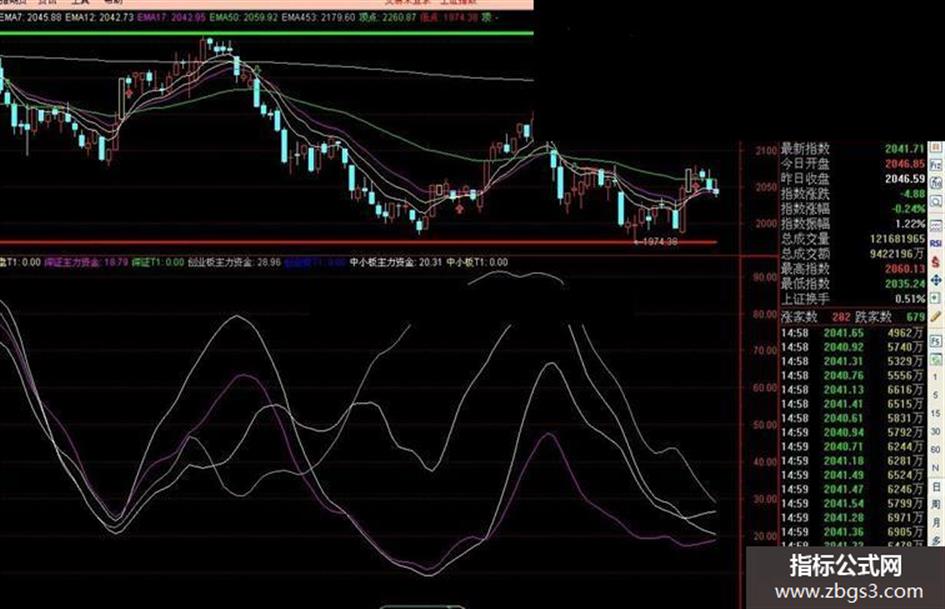The height and width of the screenshot is (609, 945).
Task: Click the icon directly above the magnifier
Action: [936, 182]
